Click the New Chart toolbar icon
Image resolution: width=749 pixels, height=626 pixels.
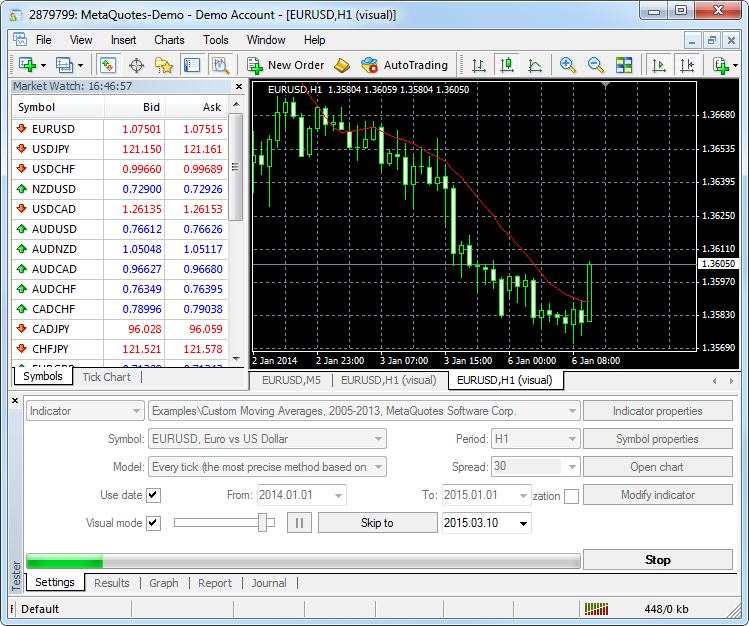coord(27,65)
